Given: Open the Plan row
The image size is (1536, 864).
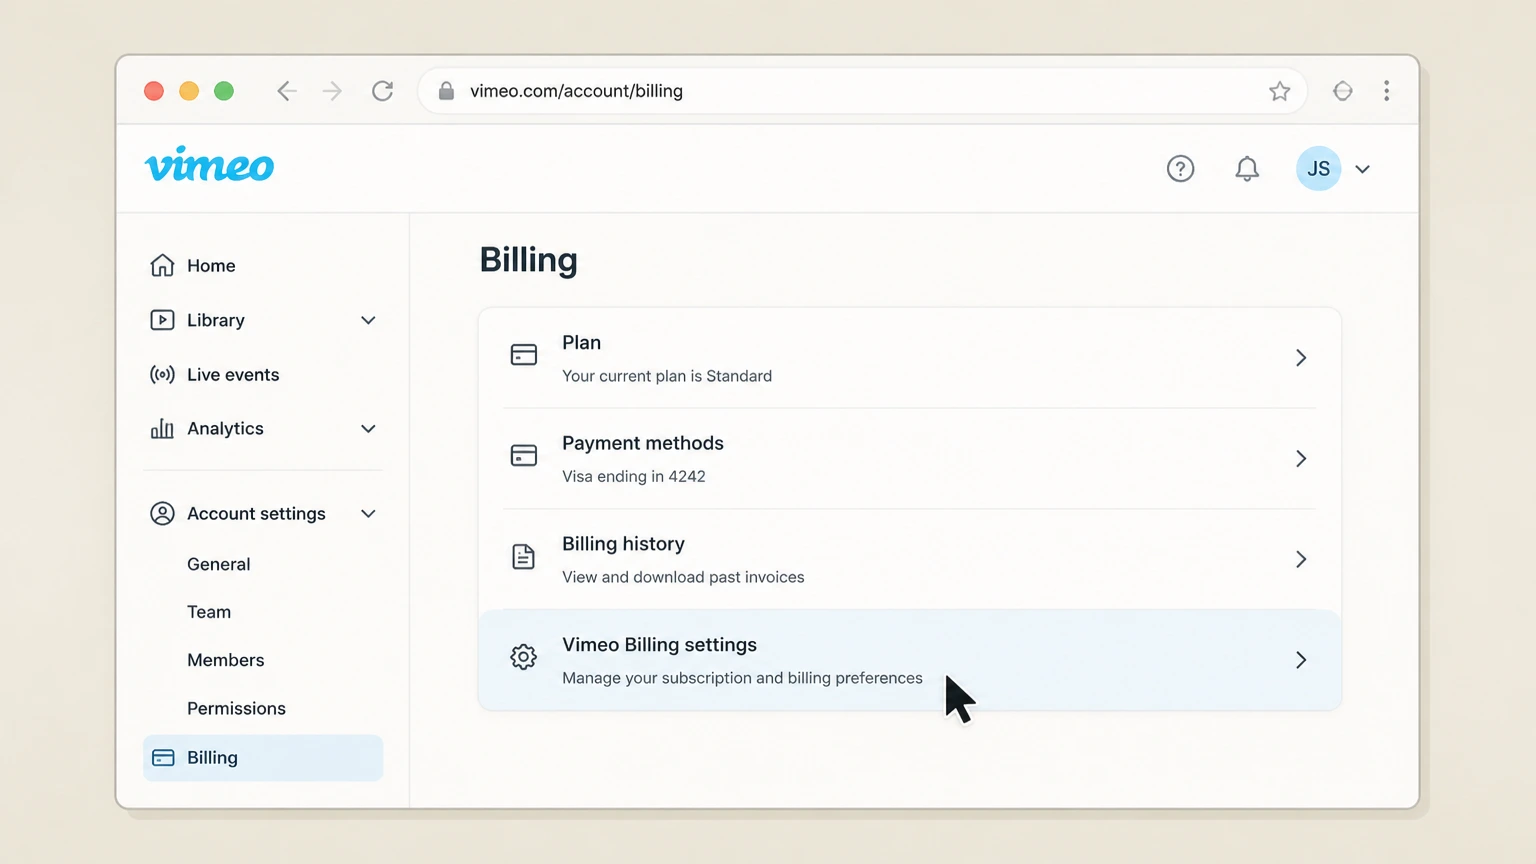Looking at the screenshot, I should (x=909, y=358).
